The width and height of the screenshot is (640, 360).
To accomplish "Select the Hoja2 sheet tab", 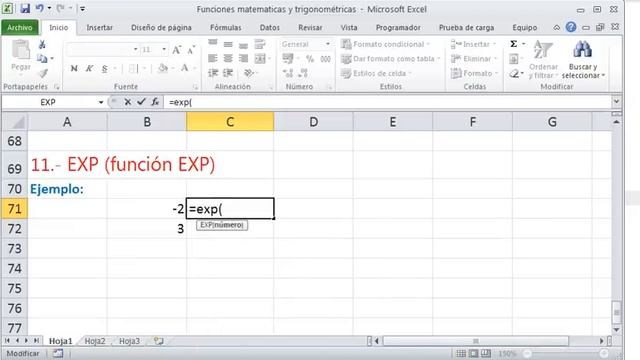I will (x=95, y=341).
